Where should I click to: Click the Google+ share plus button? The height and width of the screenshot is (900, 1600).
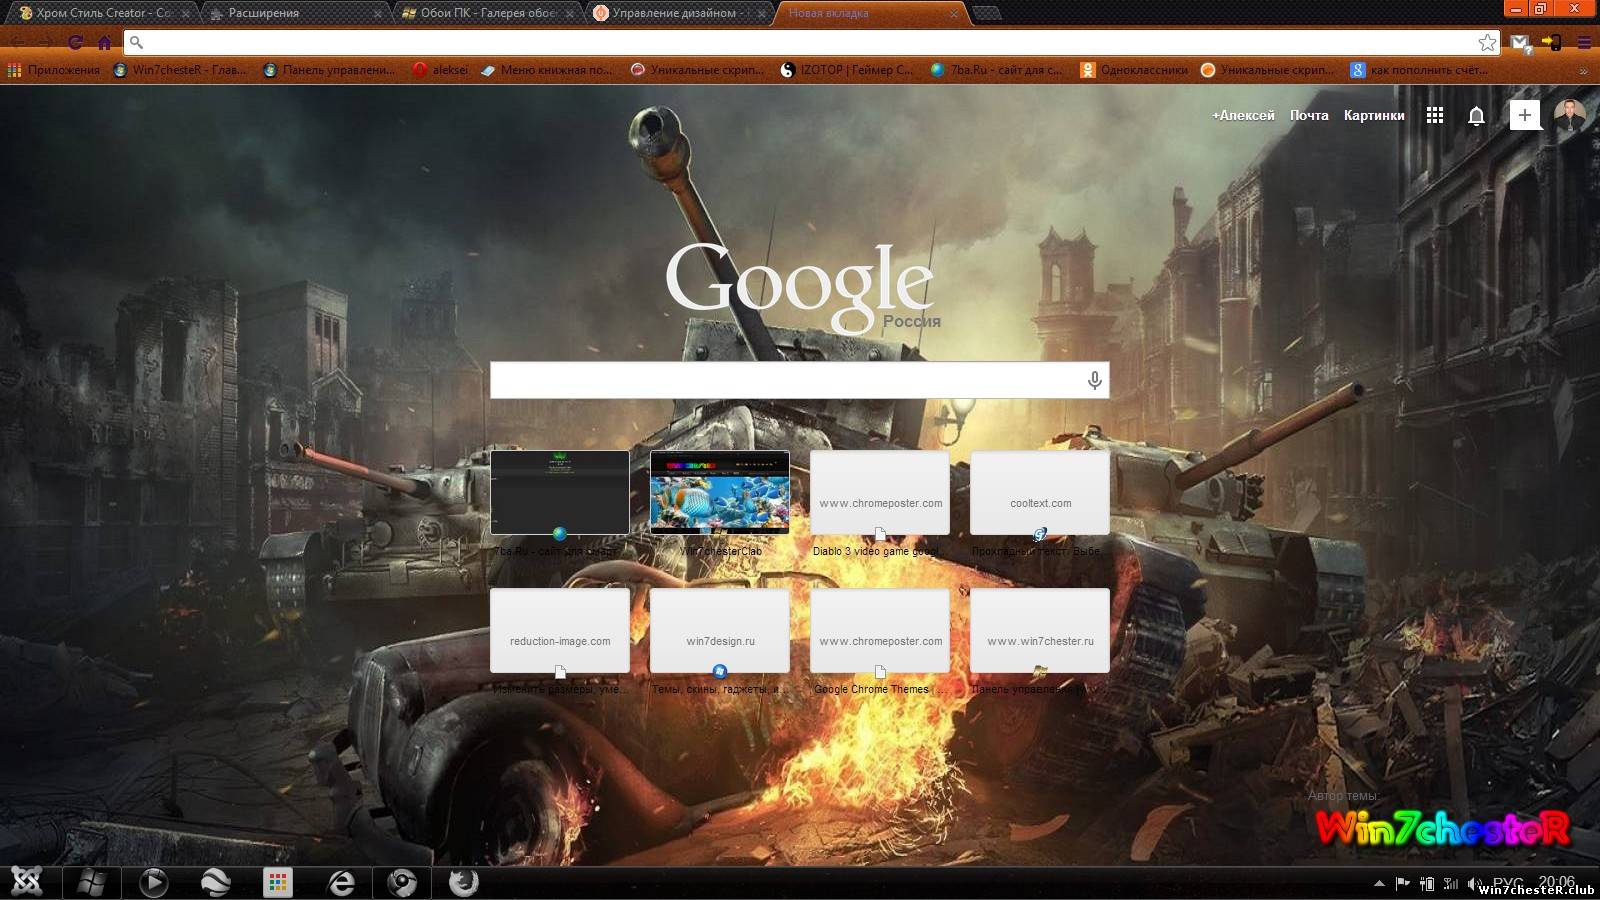[1524, 115]
